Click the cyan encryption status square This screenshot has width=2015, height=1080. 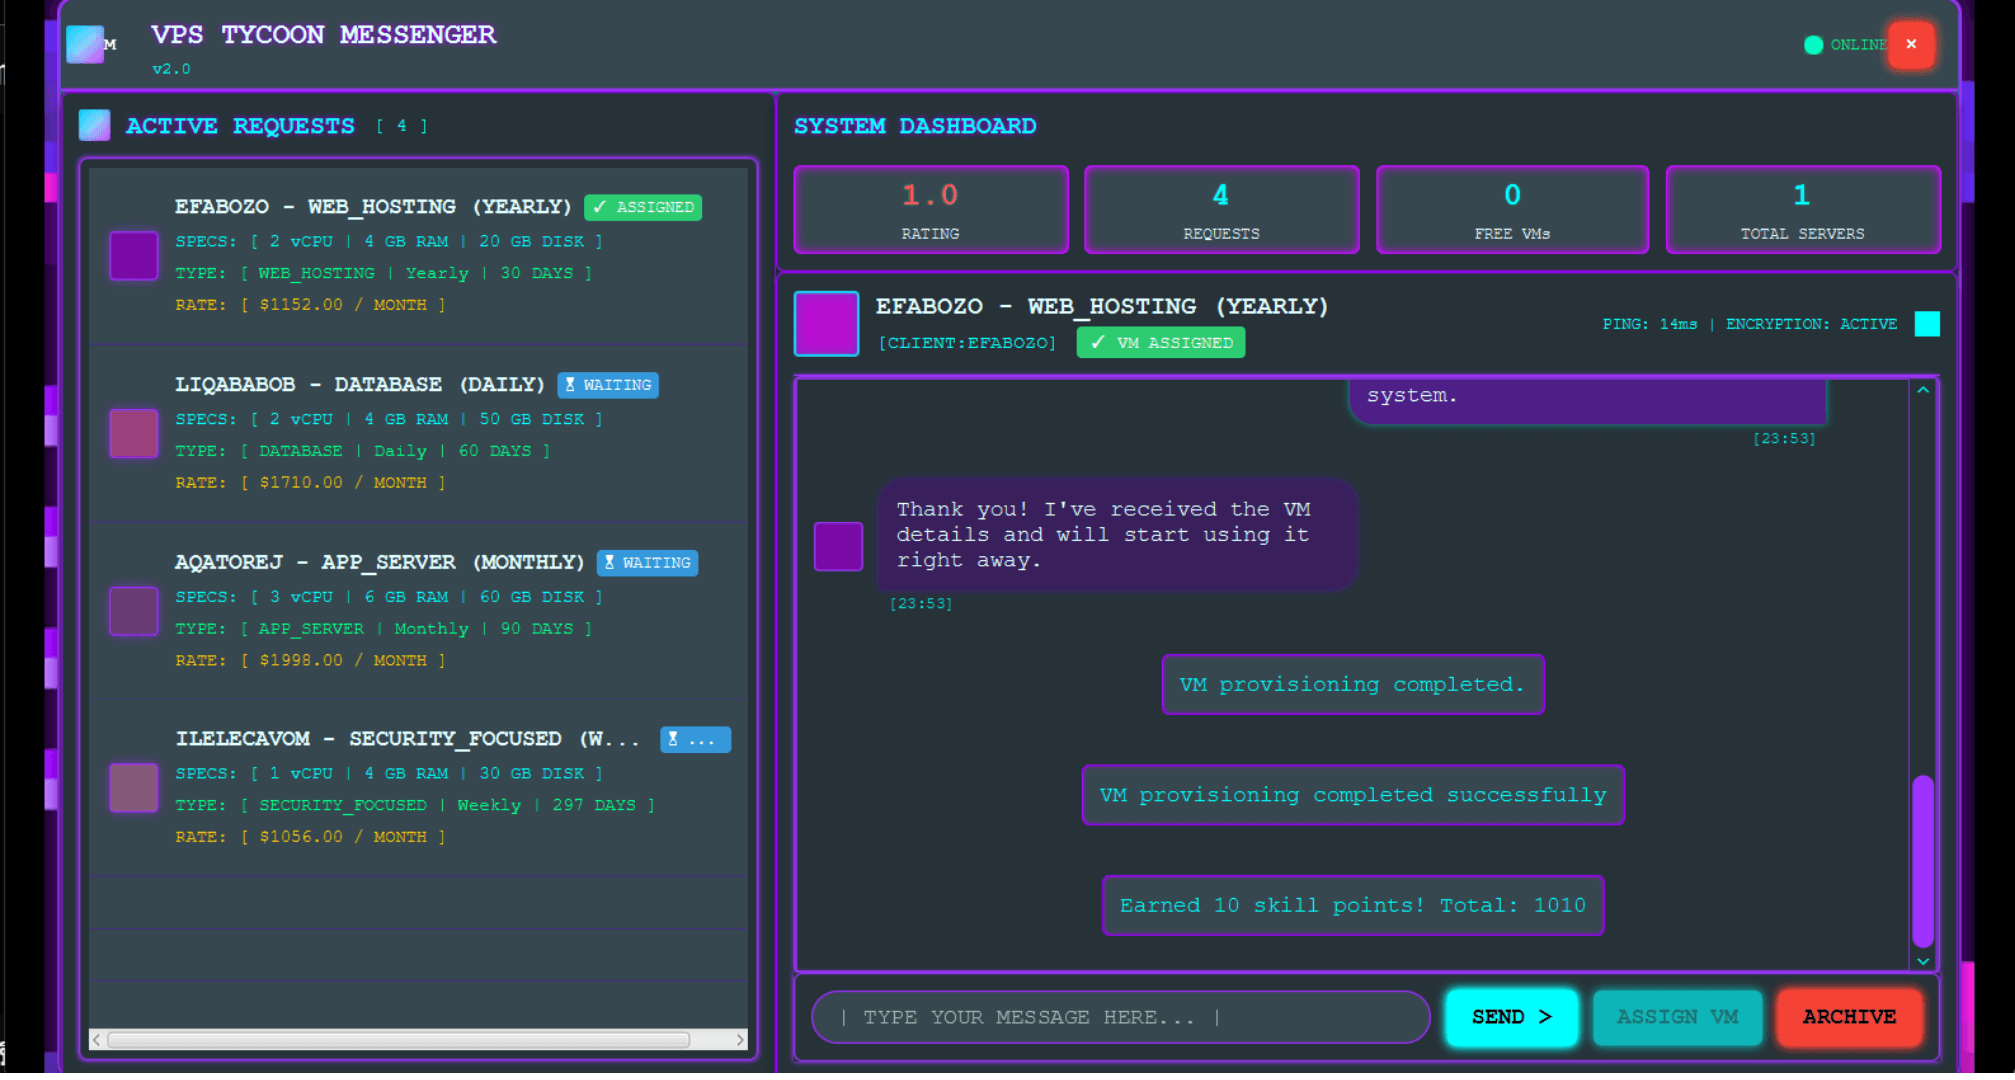coord(1926,324)
